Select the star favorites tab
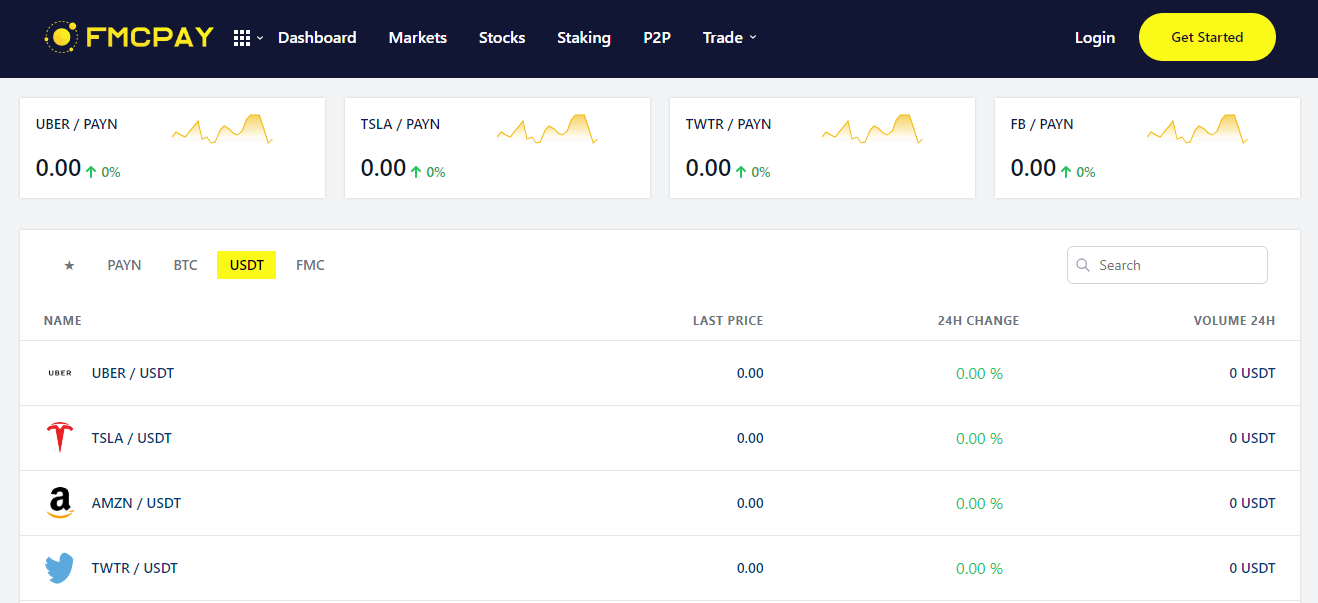 pos(69,265)
